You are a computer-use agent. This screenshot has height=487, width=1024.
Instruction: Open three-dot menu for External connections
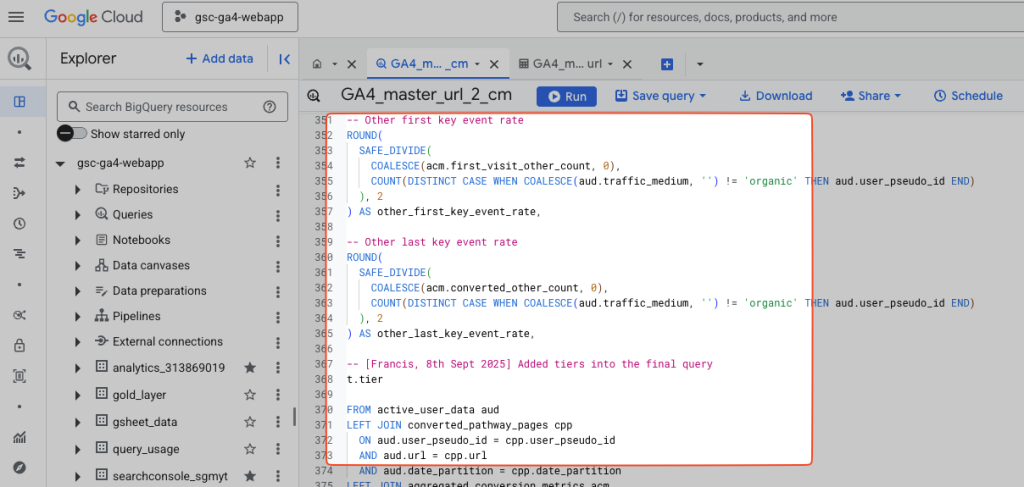[x=278, y=343]
